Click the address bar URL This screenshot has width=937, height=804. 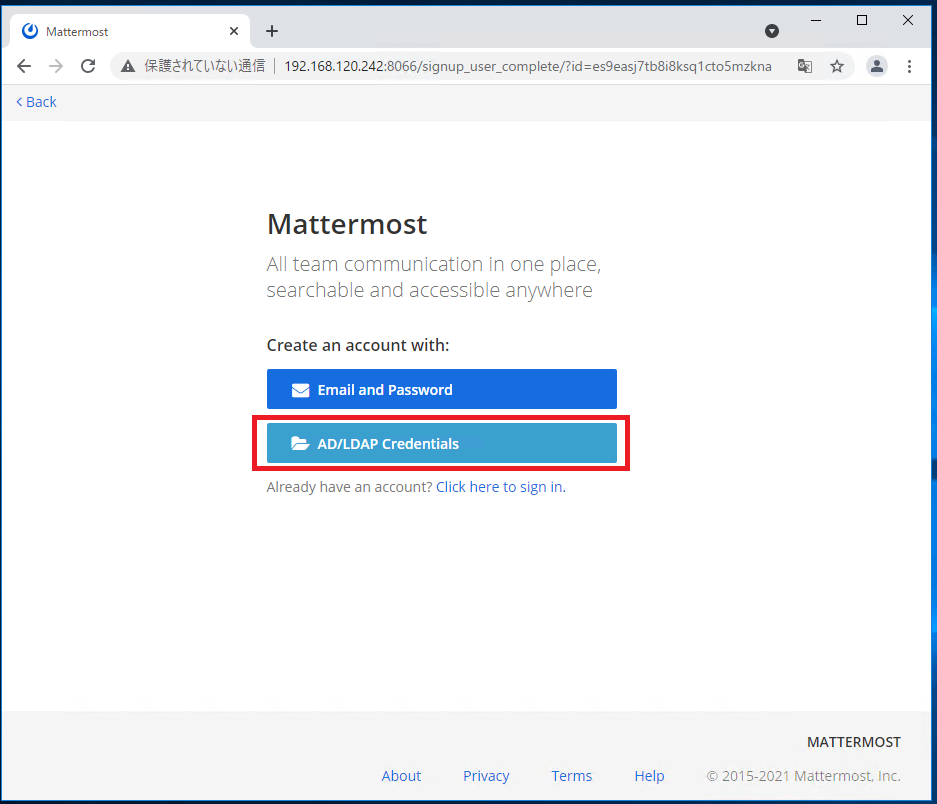point(528,66)
